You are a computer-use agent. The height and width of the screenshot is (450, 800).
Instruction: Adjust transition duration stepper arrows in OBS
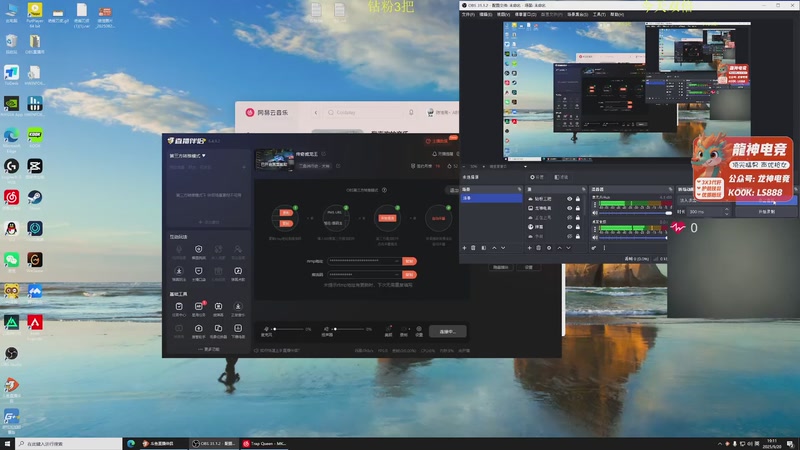coord(727,211)
